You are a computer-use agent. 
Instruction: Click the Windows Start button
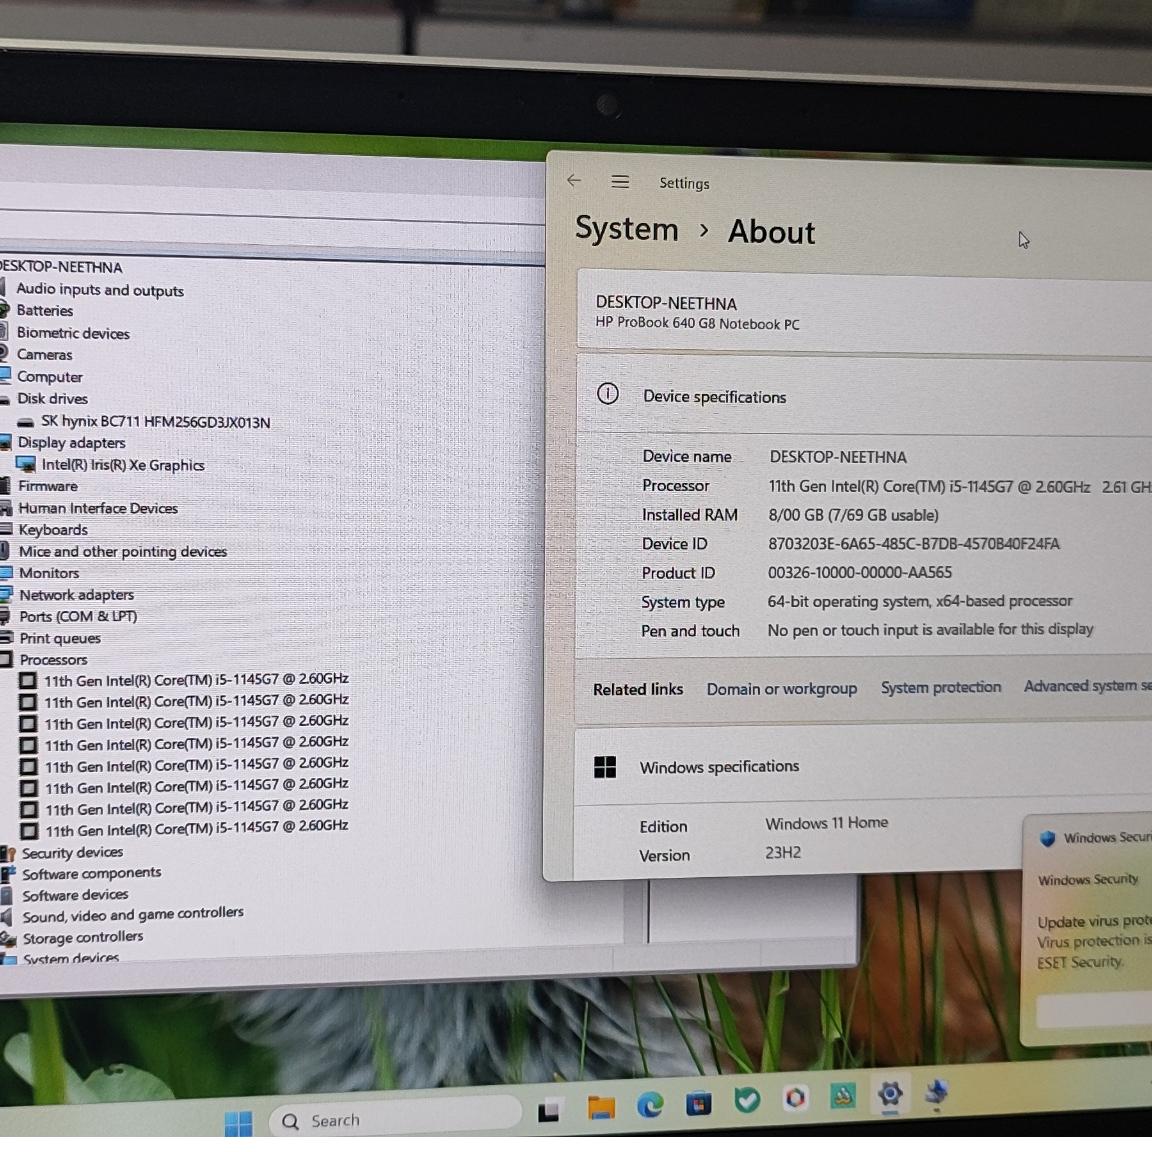coord(239,1123)
